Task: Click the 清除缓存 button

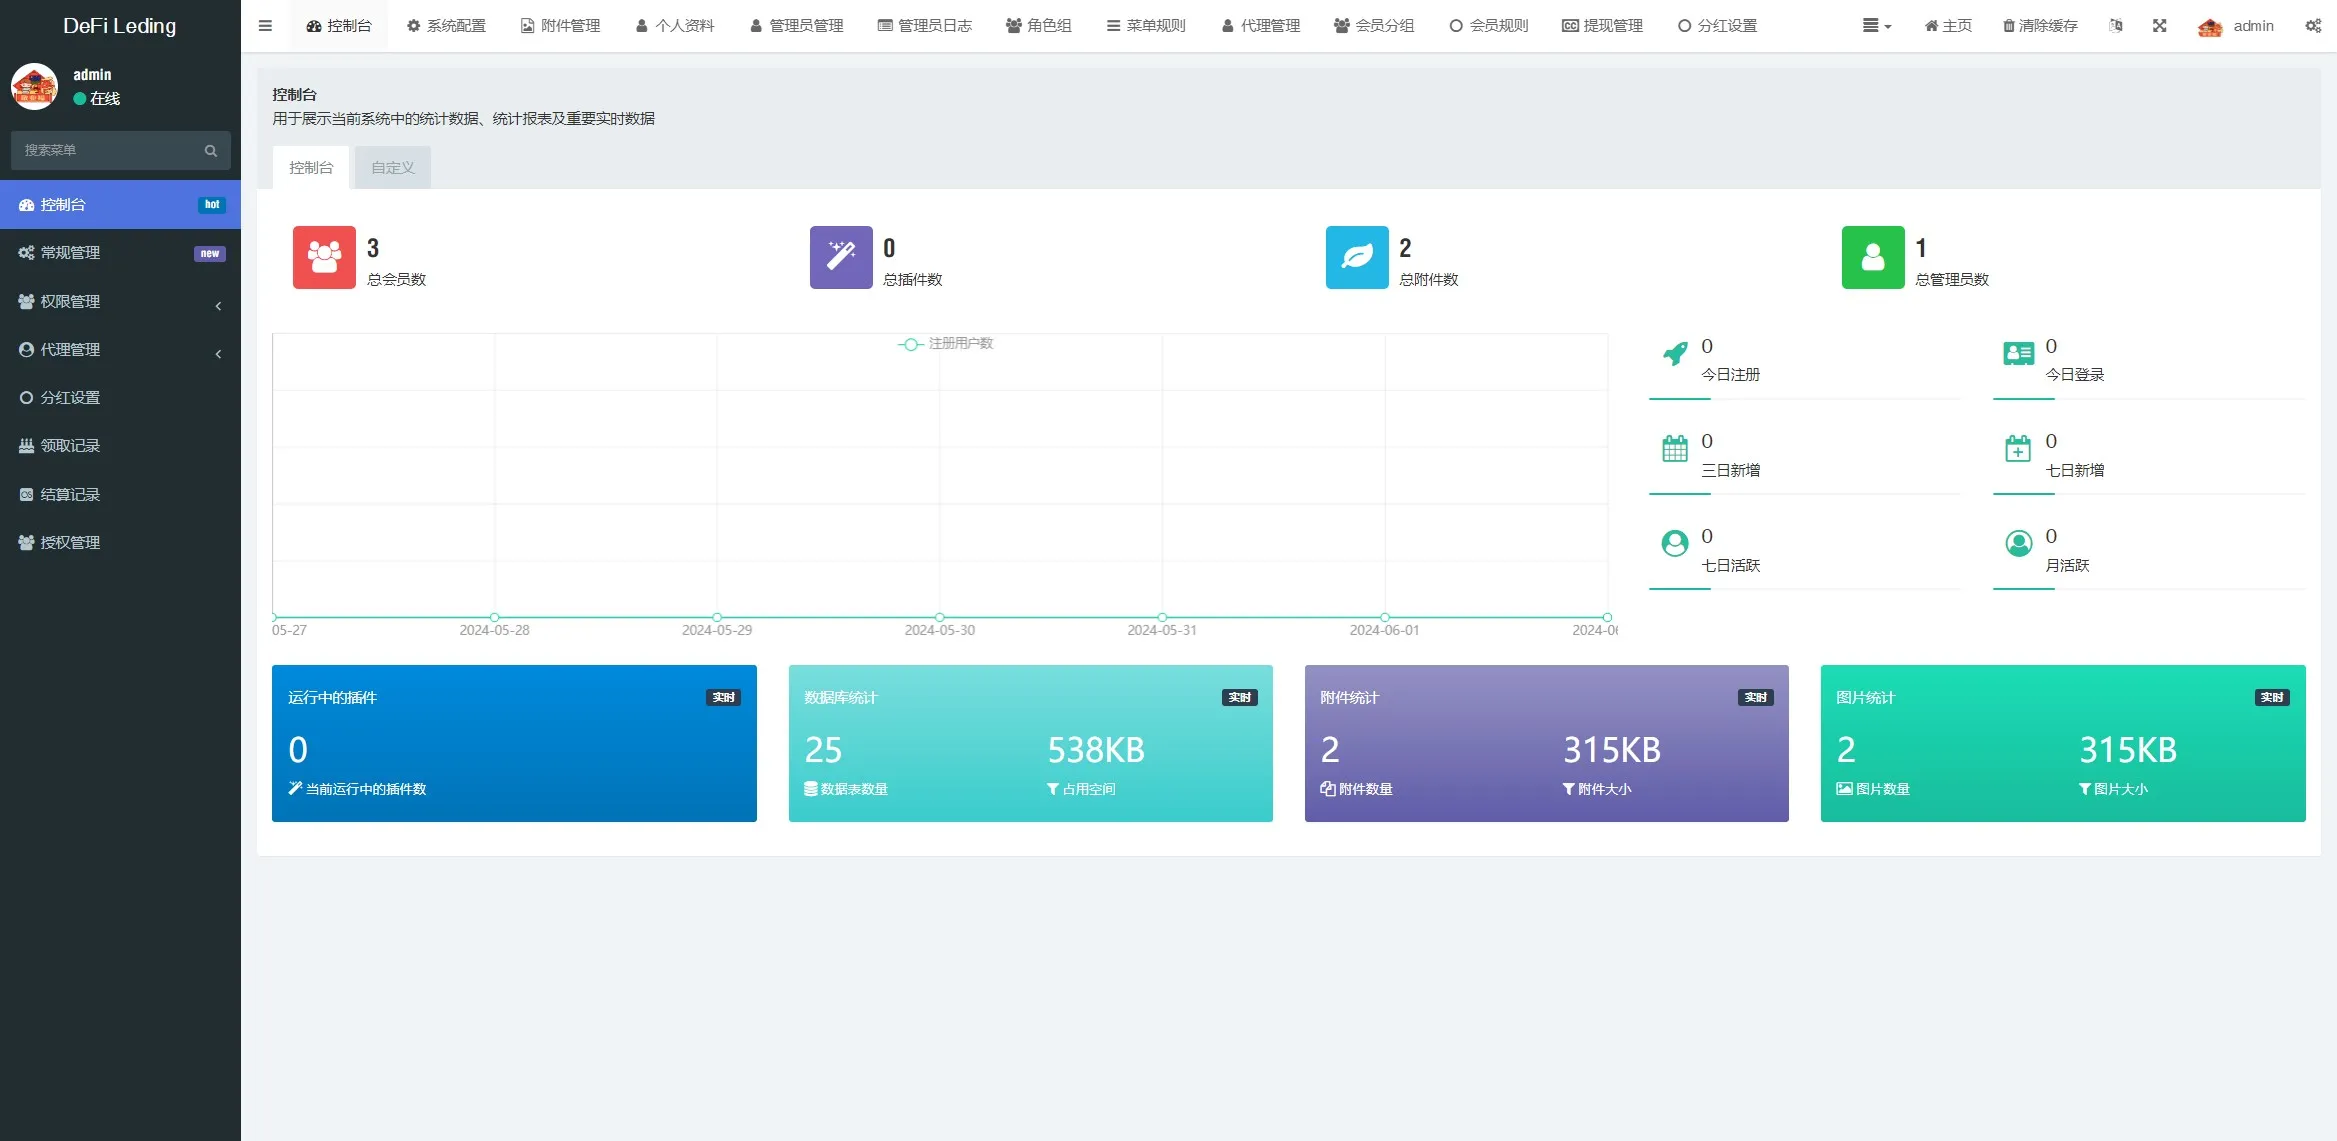Action: point(2040,26)
